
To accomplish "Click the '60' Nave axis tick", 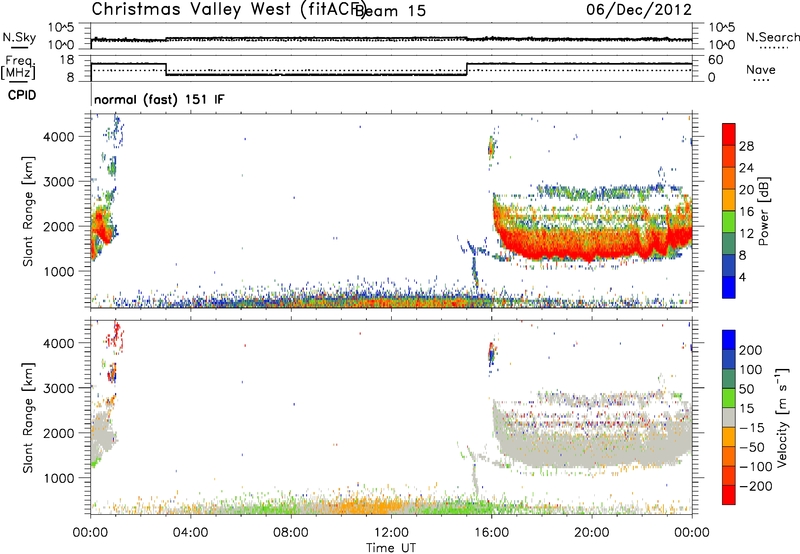I will (716, 60).
